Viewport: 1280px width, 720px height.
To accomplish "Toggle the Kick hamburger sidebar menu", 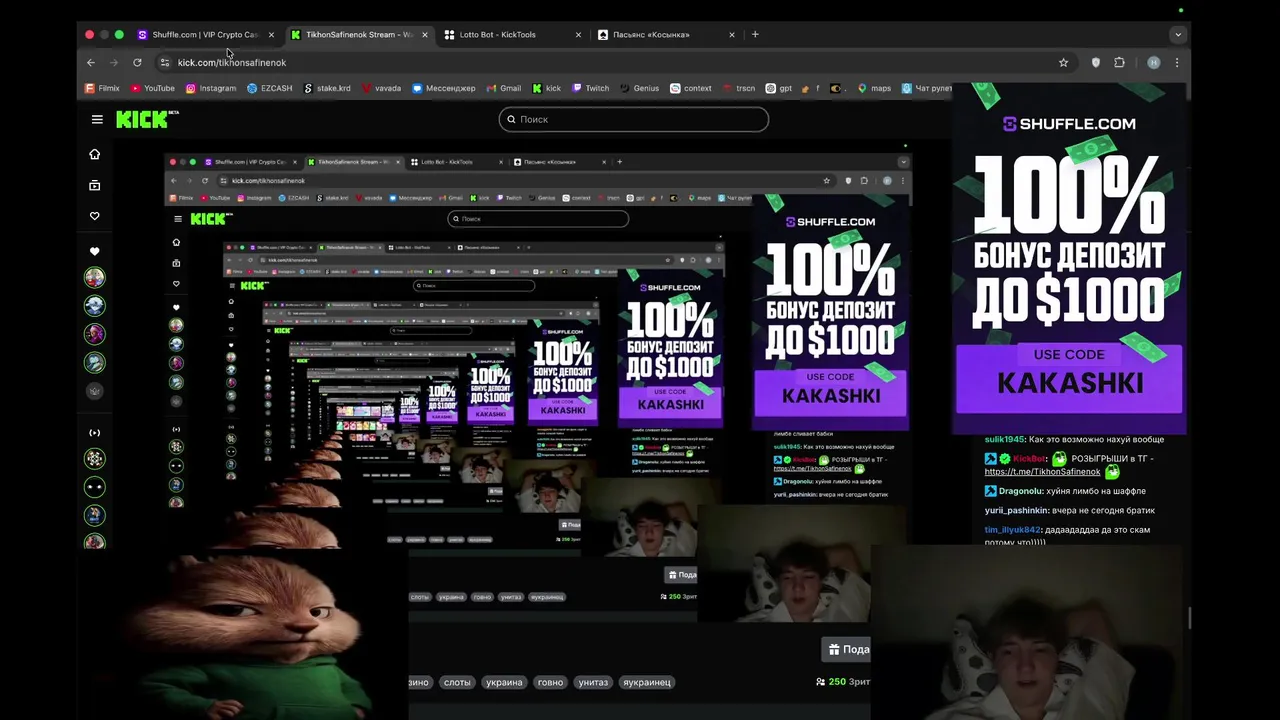I will pos(97,119).
